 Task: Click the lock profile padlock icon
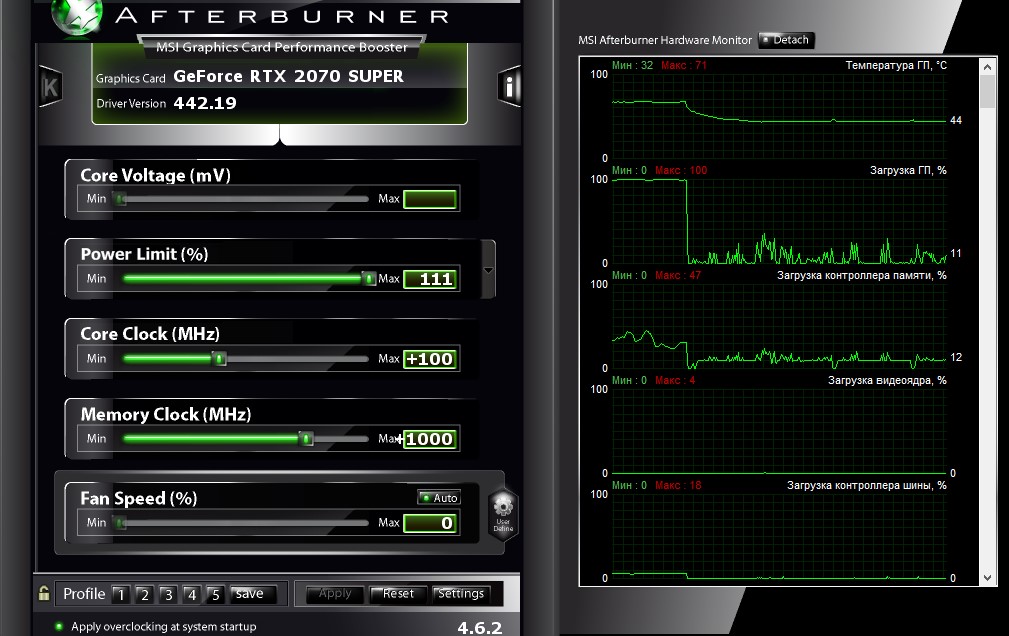point(44,593)
